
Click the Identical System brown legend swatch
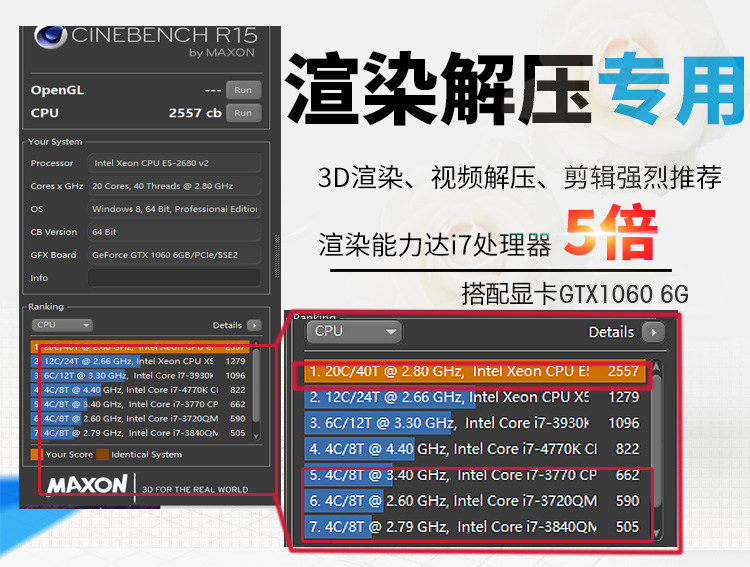pos(102,454)
